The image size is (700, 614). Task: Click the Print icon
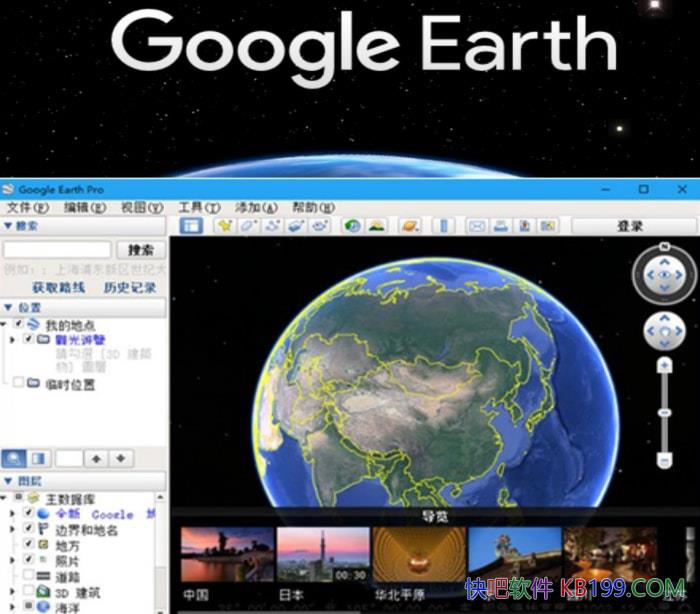pos(501,226)
